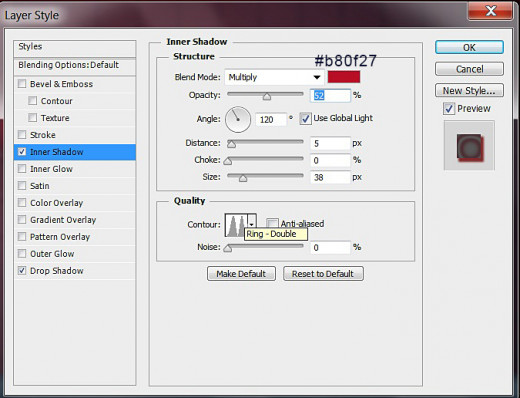Open the Color Overlay settings row
The image size is (520, 398).
75,203
